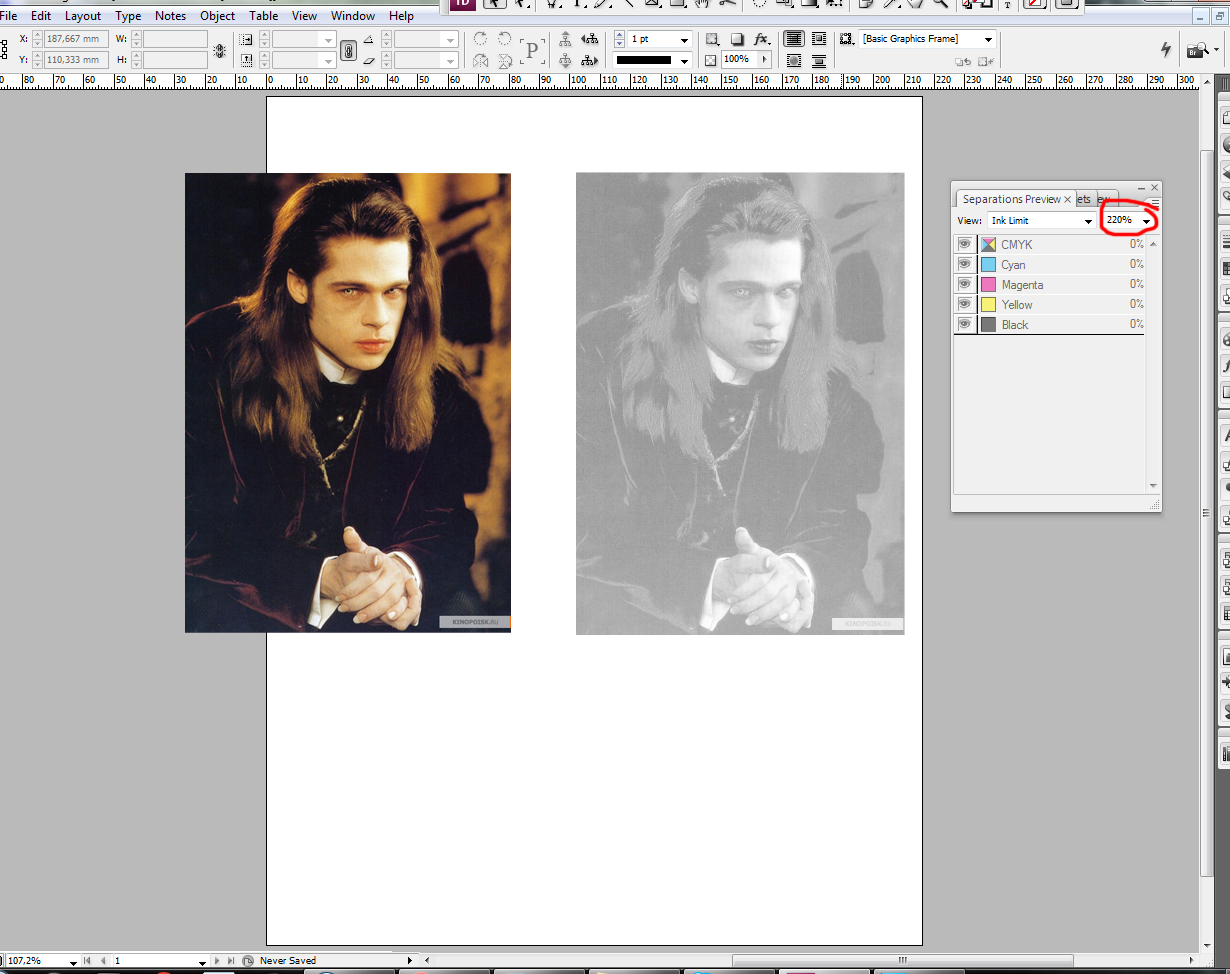
Task: Click the opacity field showing 100%
Action: (x=737, y=60)
